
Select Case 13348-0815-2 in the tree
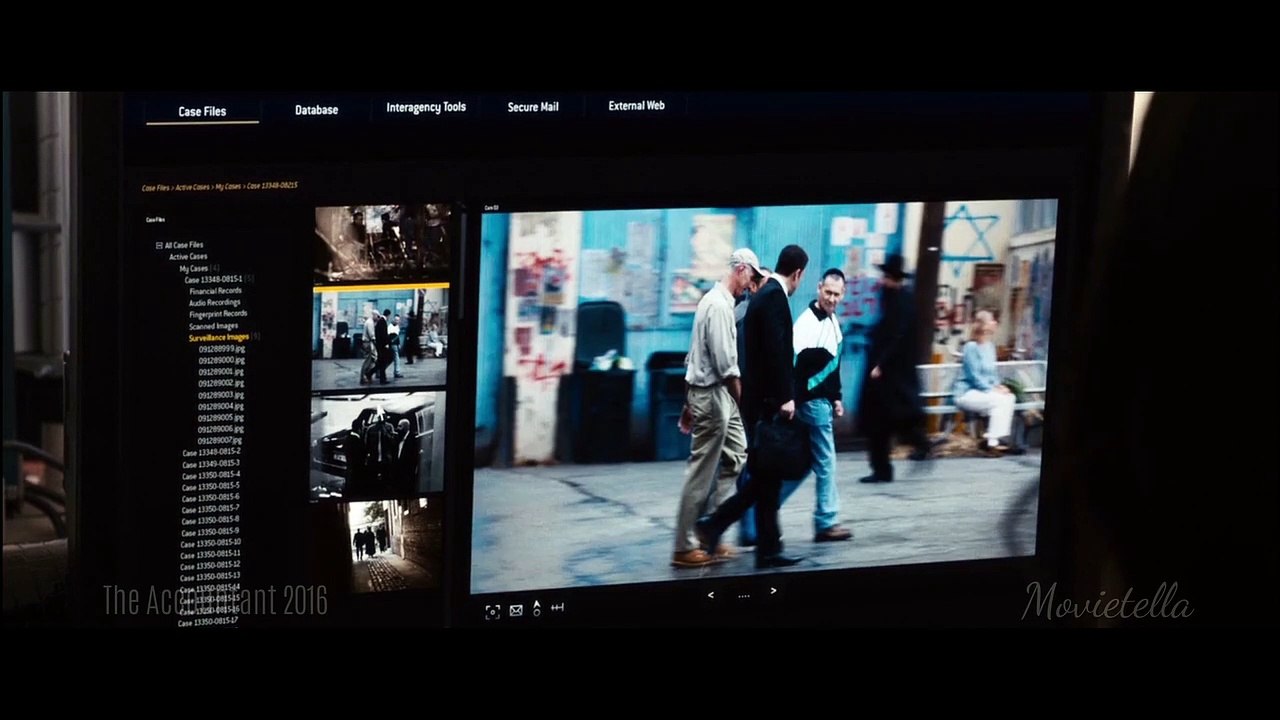[211, 452]
